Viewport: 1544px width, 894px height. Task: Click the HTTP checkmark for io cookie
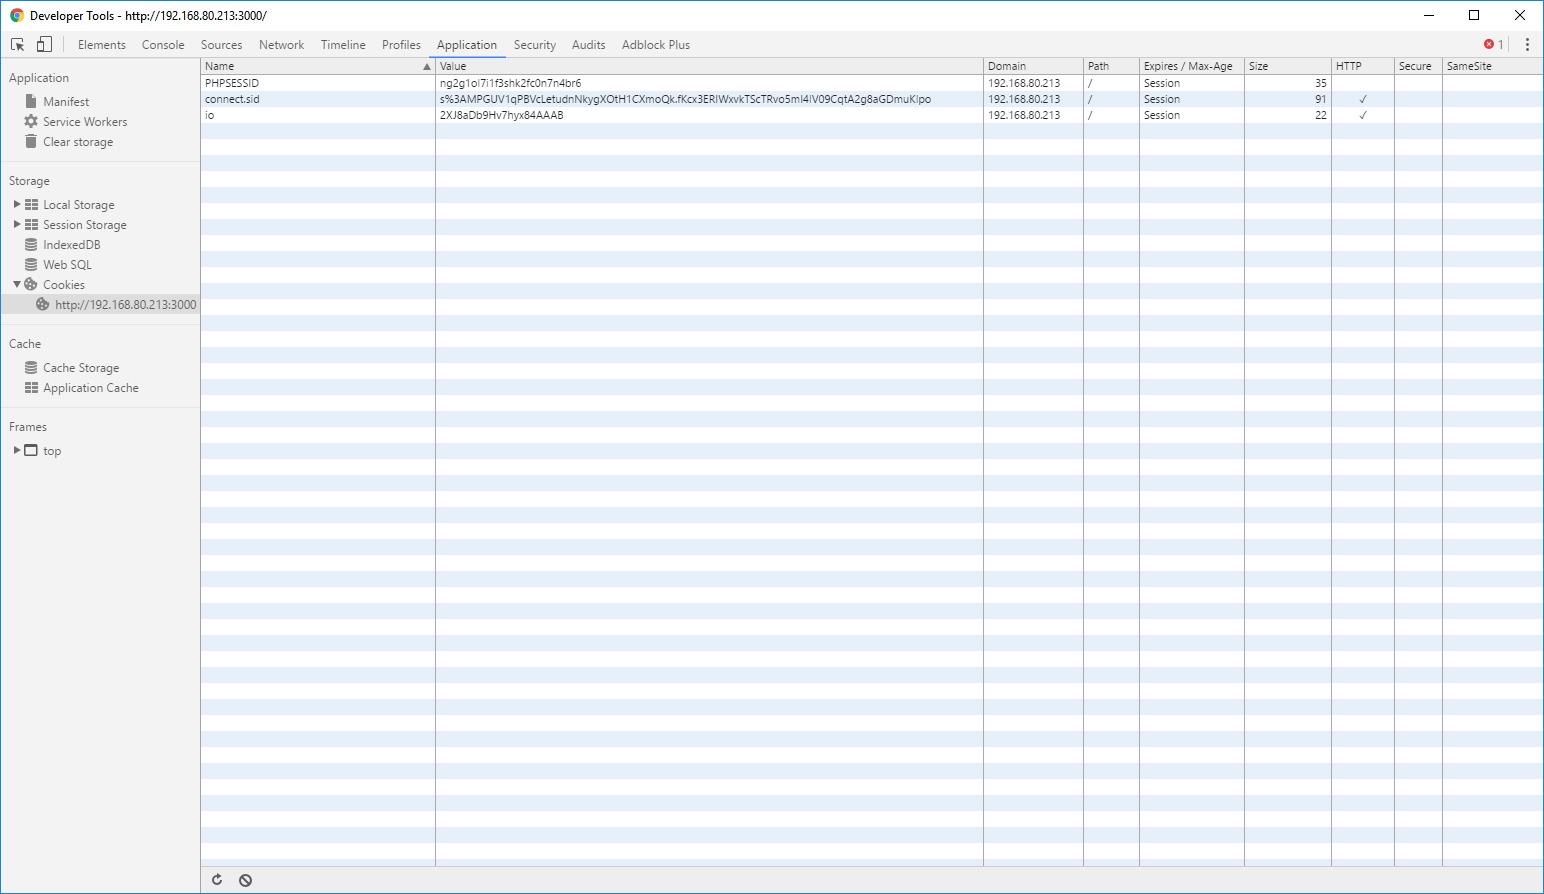tap(1362, 115)
